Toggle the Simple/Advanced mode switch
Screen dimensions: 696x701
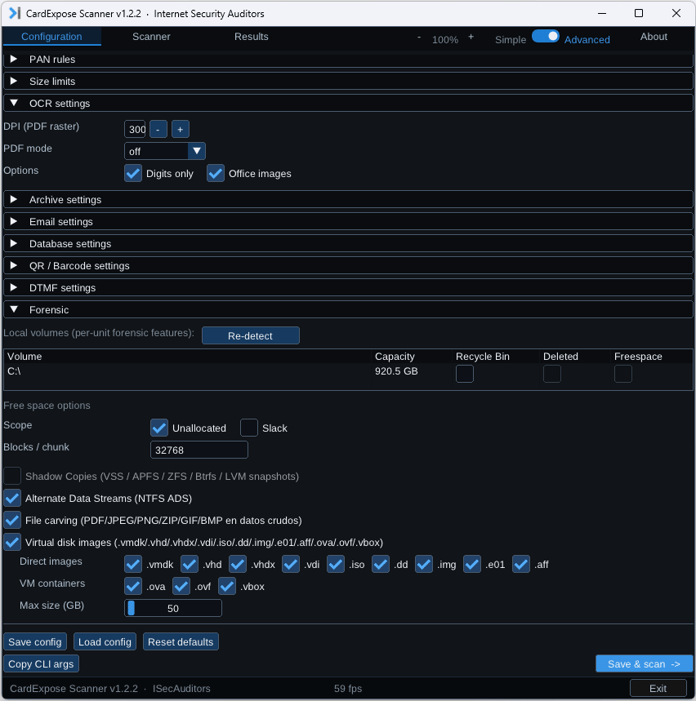click(x=545, y=37)
